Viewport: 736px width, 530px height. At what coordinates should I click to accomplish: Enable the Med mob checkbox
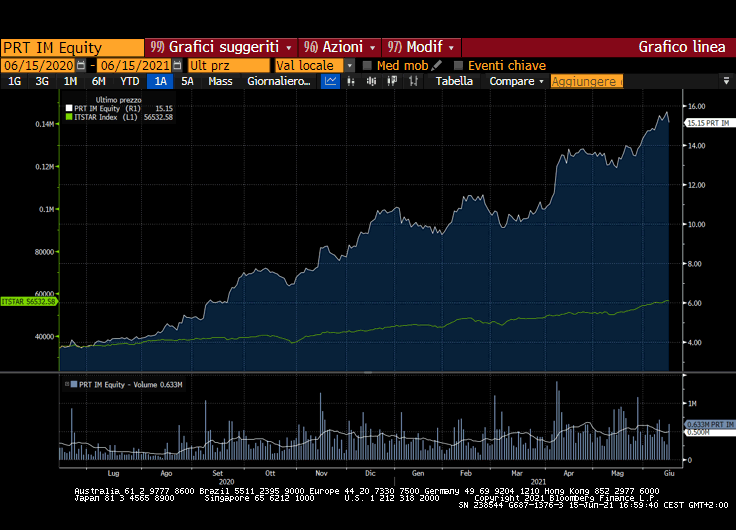pos(367,65)
